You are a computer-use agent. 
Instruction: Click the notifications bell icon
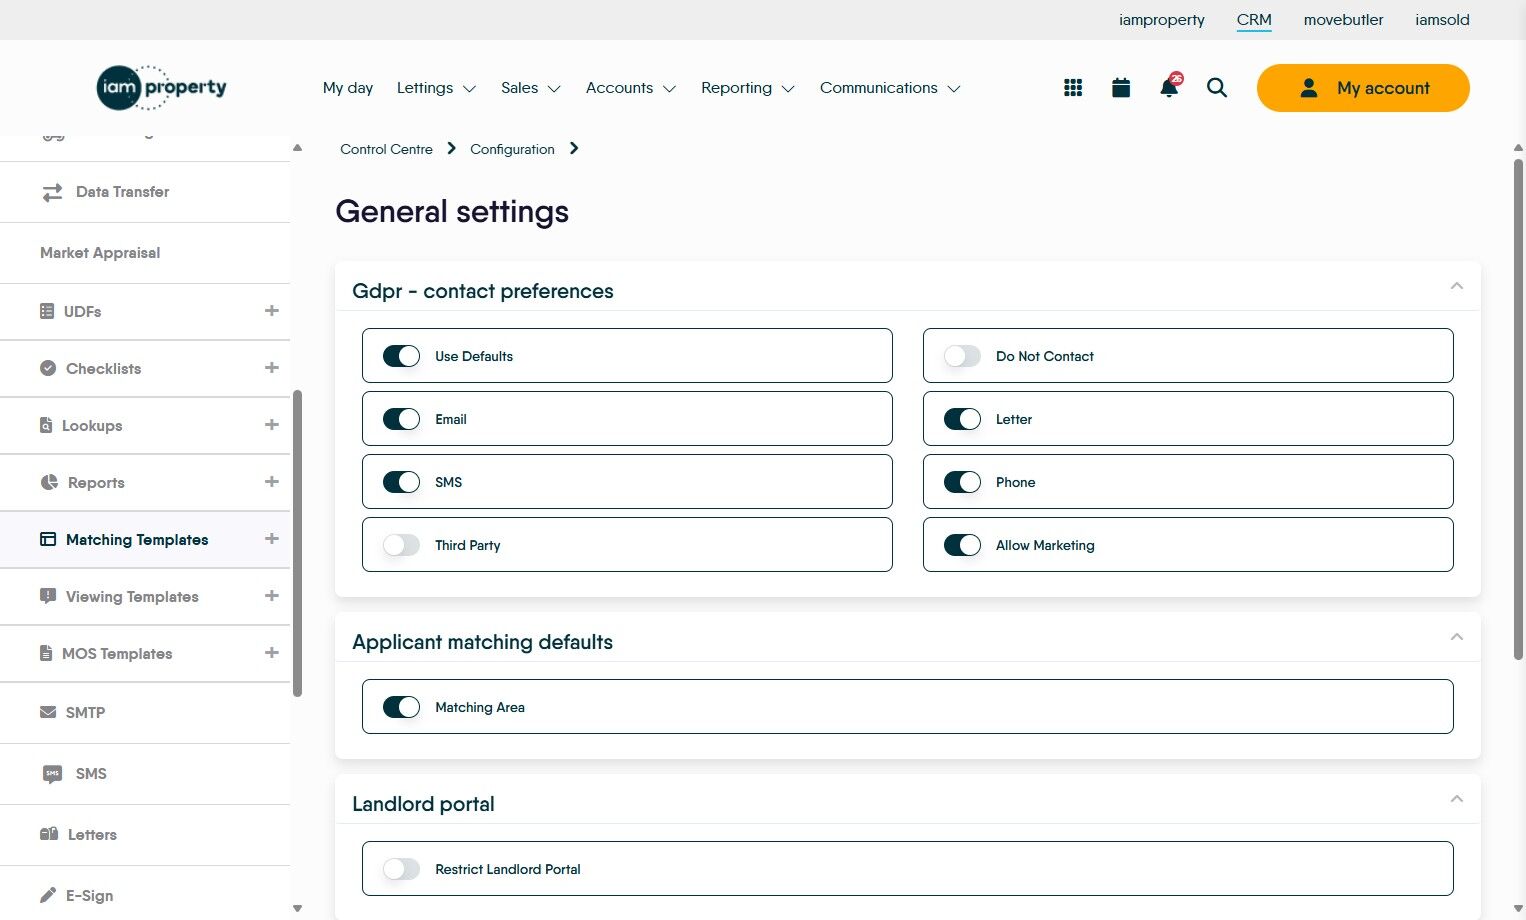[x=1168, y=88]
